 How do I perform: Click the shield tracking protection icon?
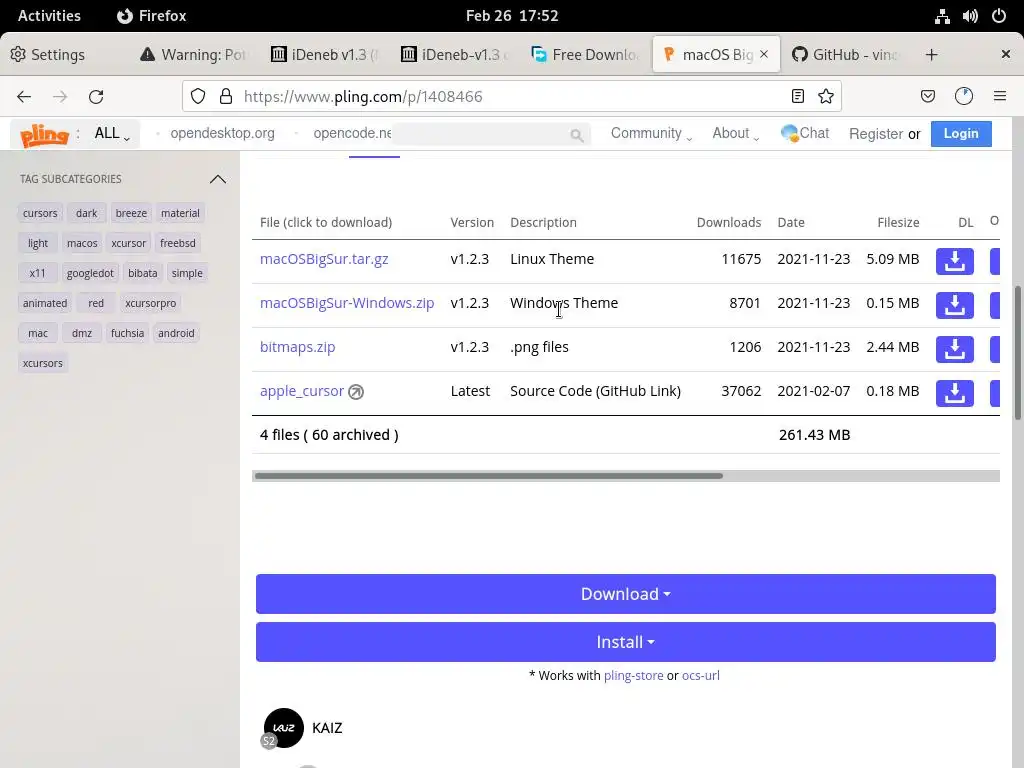198,97
